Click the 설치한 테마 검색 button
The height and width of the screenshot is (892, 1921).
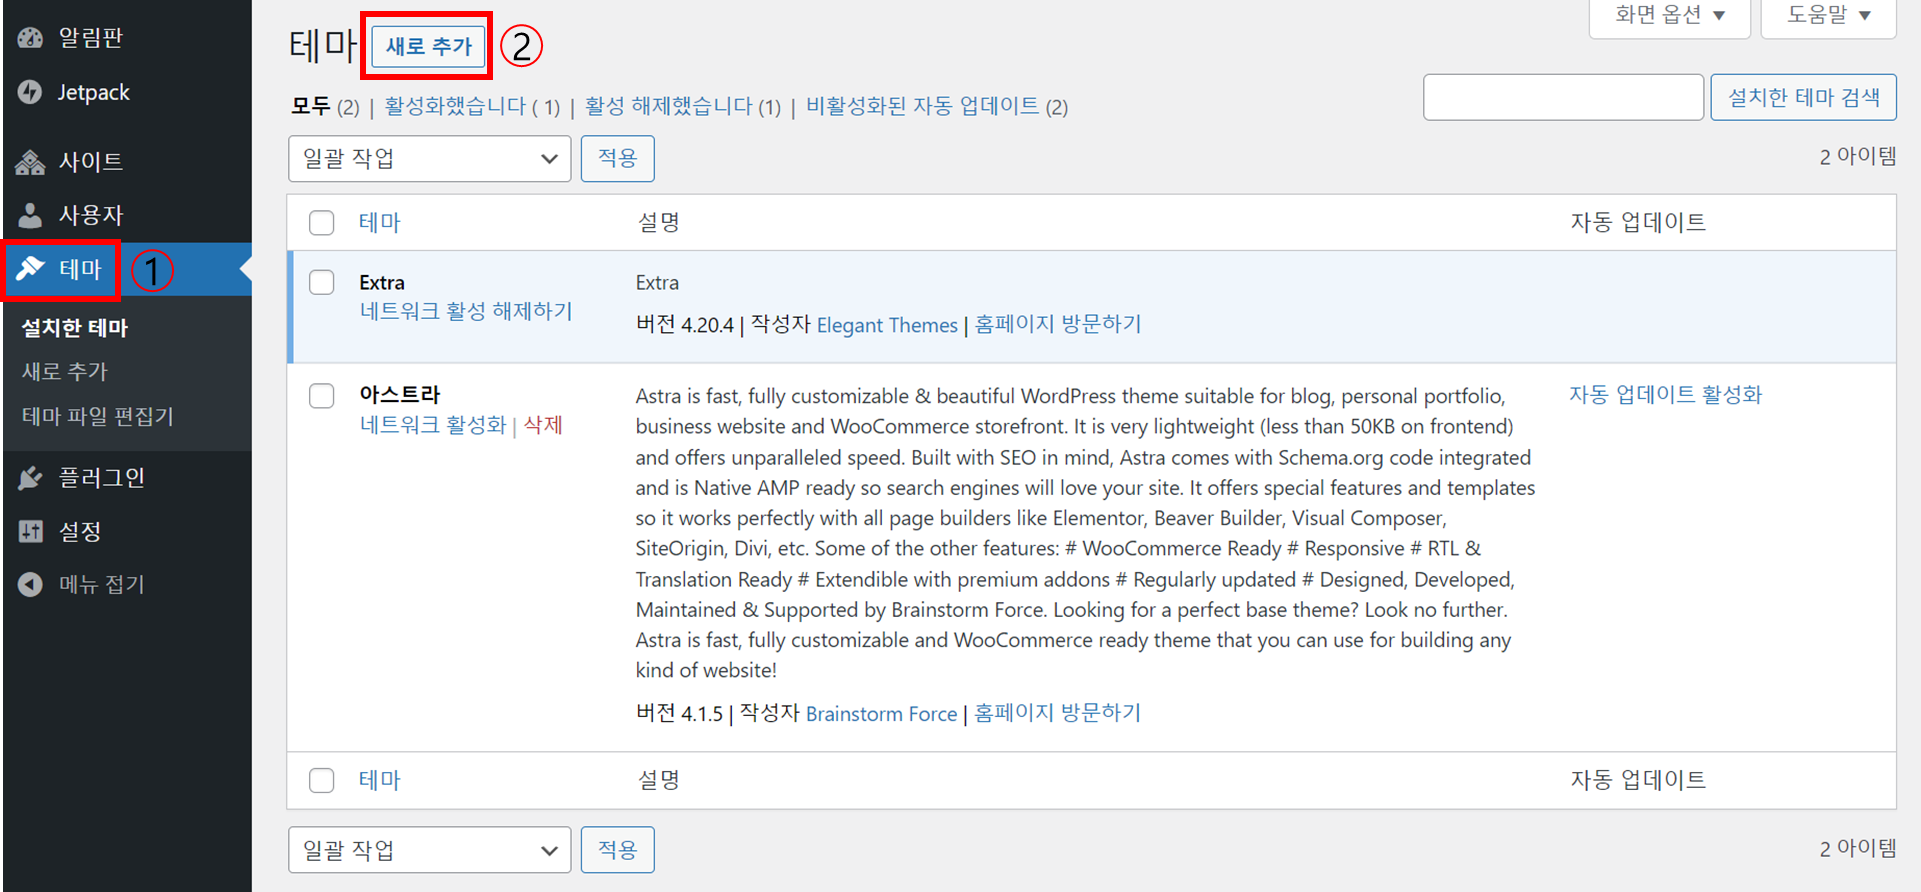point(1803,97)
